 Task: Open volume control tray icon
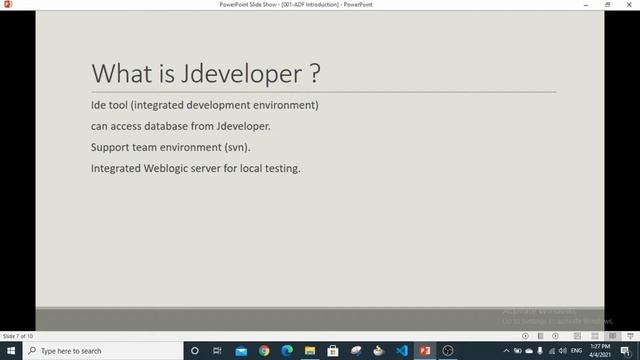pos(563,351)
